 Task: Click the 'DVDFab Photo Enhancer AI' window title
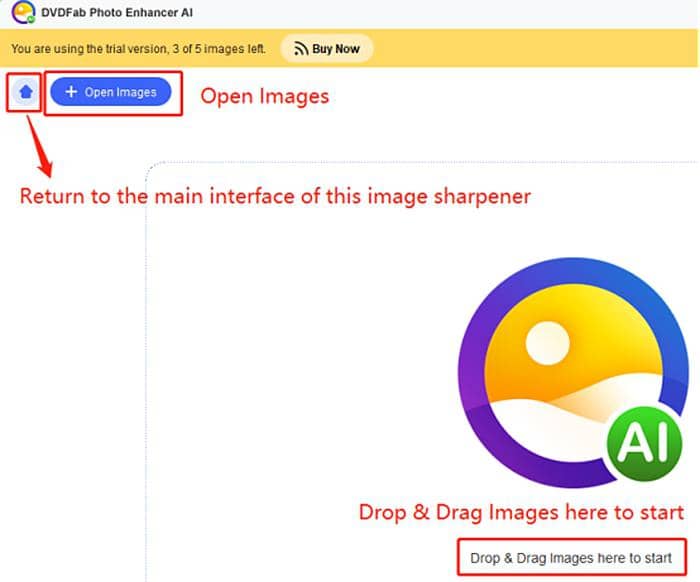(117, 12)
